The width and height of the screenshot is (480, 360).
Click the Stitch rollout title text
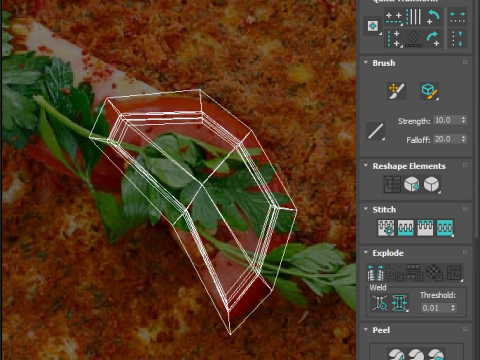coord(384,209)
